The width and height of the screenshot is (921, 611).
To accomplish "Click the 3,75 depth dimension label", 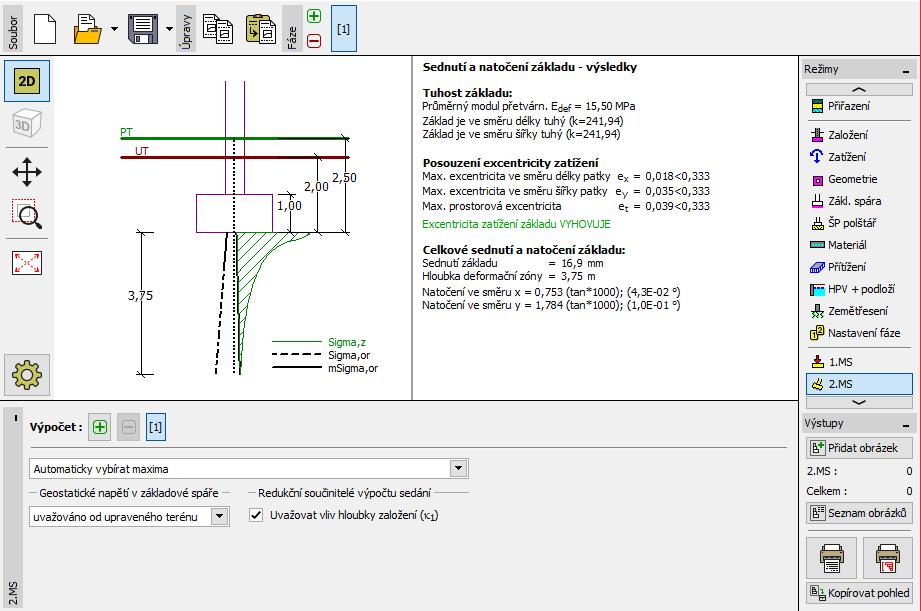I will 140,296.
